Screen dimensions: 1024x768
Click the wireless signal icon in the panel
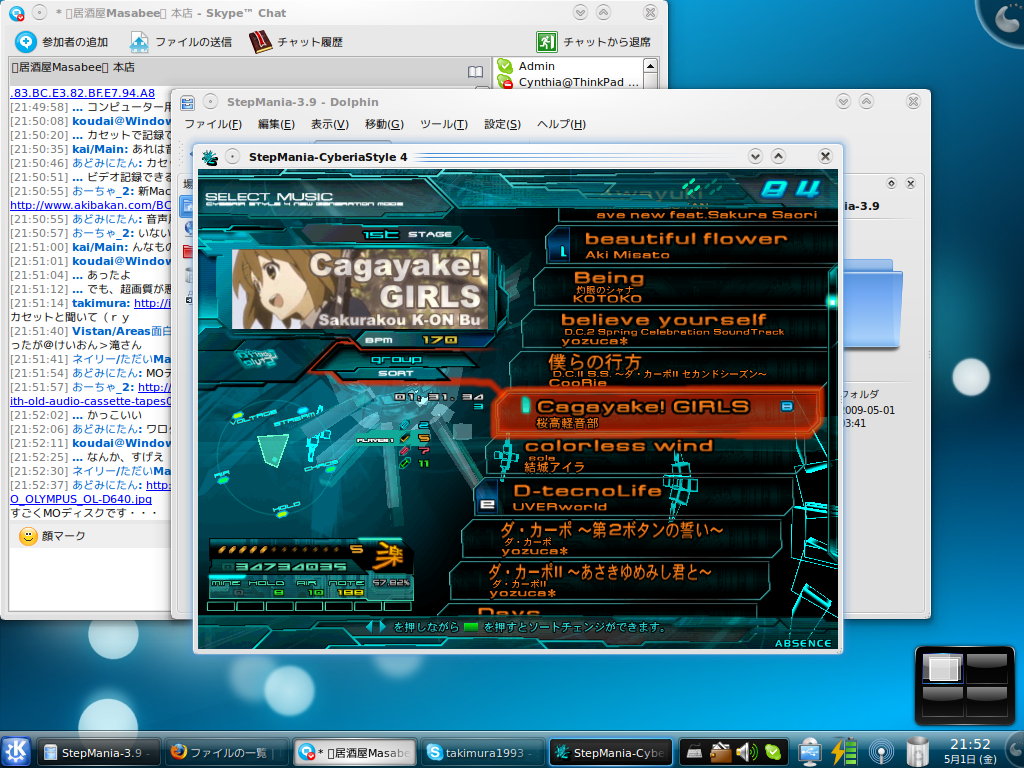(x=881, y=752)
